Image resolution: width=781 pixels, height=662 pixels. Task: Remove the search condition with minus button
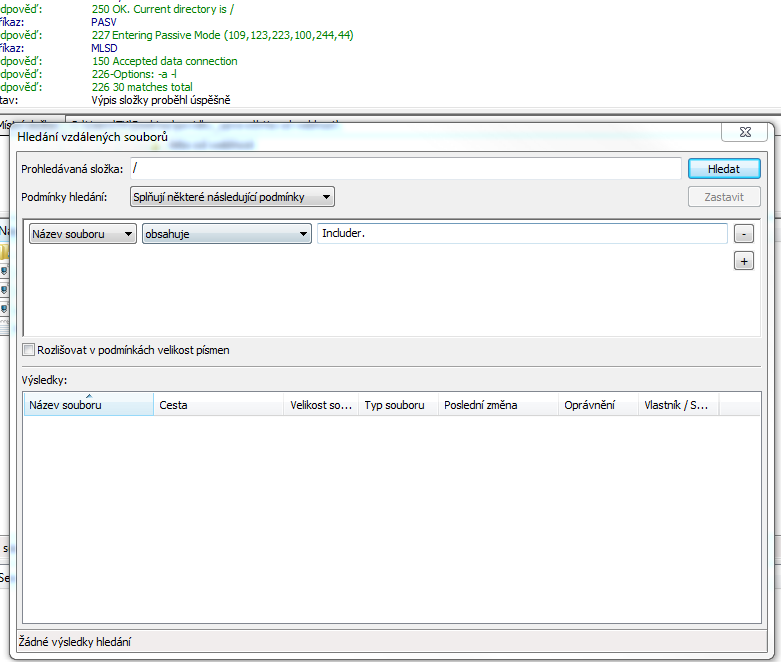point(743,234)
